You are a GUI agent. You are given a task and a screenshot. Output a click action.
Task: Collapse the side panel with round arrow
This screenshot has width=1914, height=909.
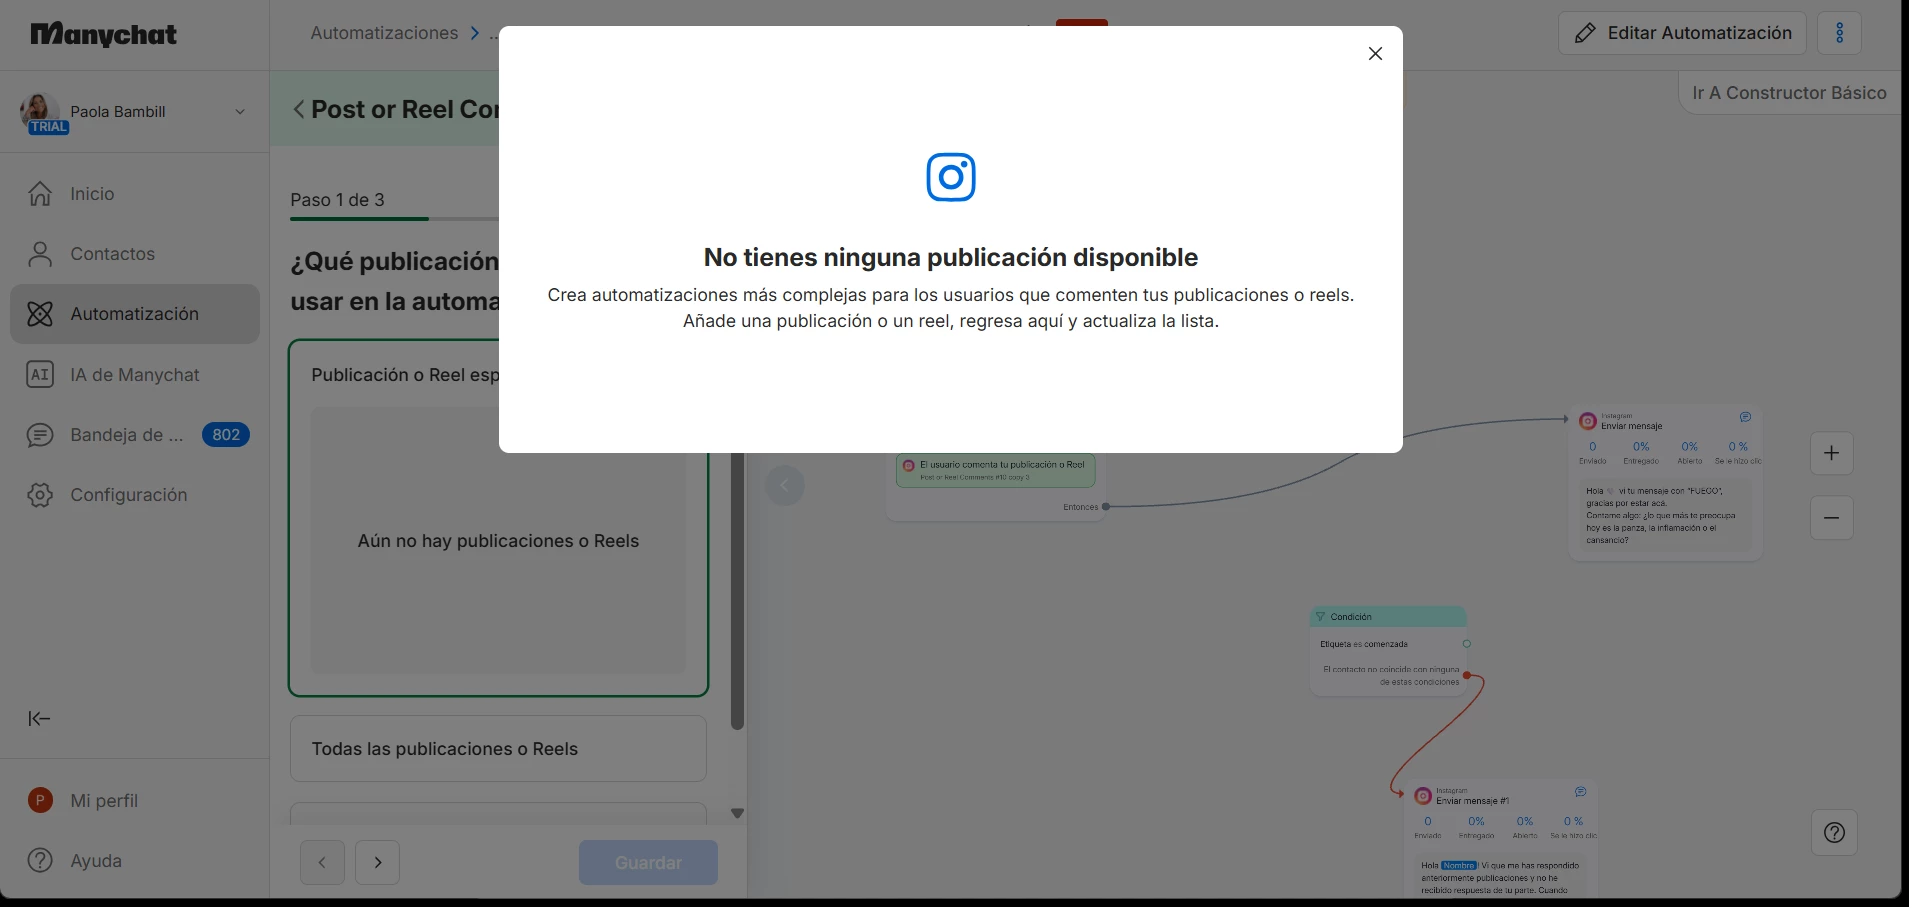coord(785,486)
